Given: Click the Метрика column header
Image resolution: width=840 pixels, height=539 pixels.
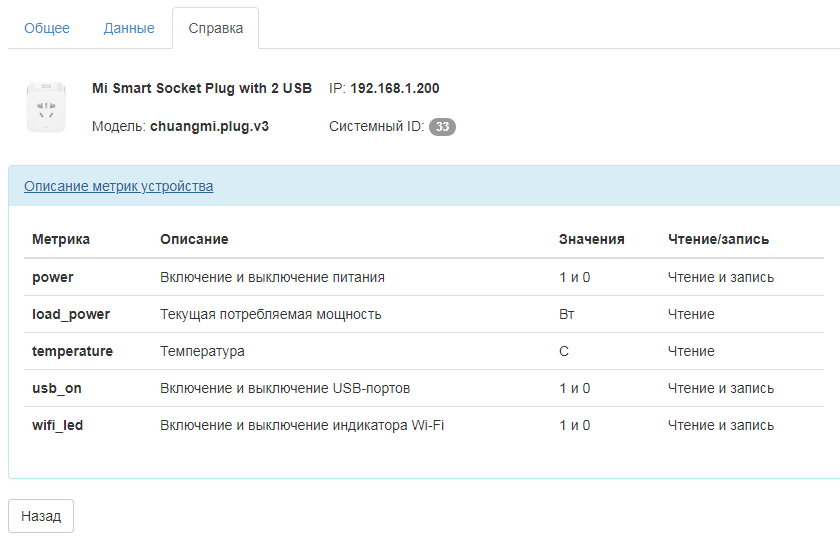Looking at the screenshot, I should click(61, 239).
